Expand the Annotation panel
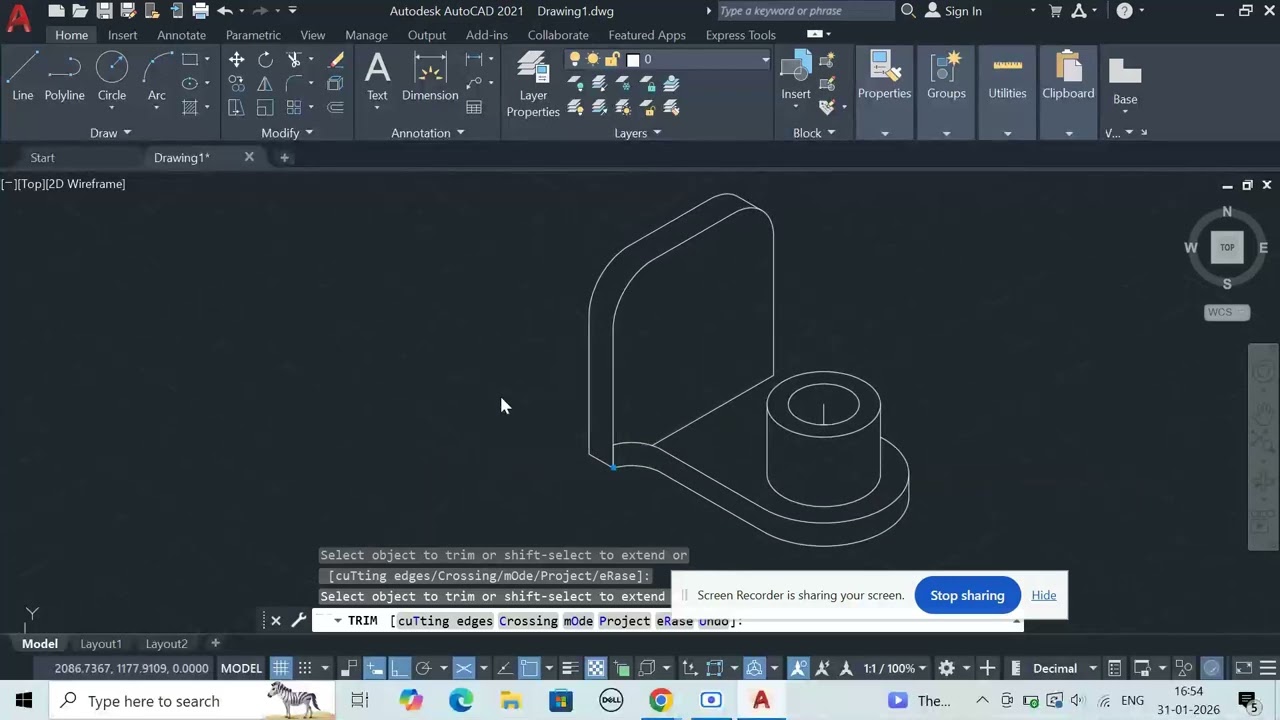This screenshot has height=720, width=1280. [x=428, y=133]
